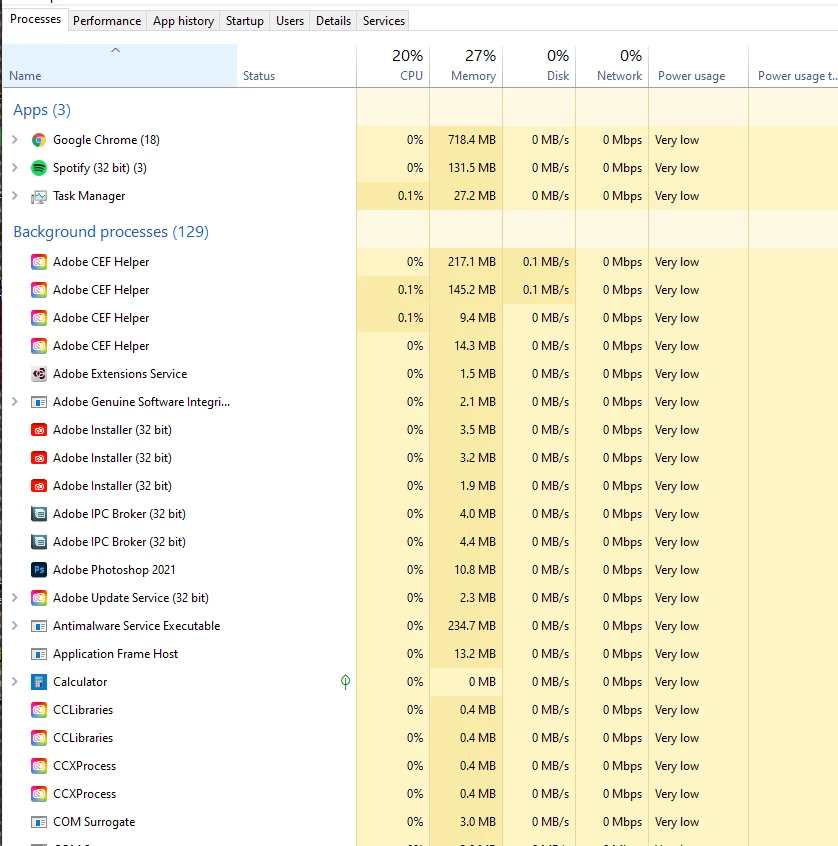Viewport: 838px width, 846px height.
Task: Sort by the Status column header
Action: click(x=296, y=66)
